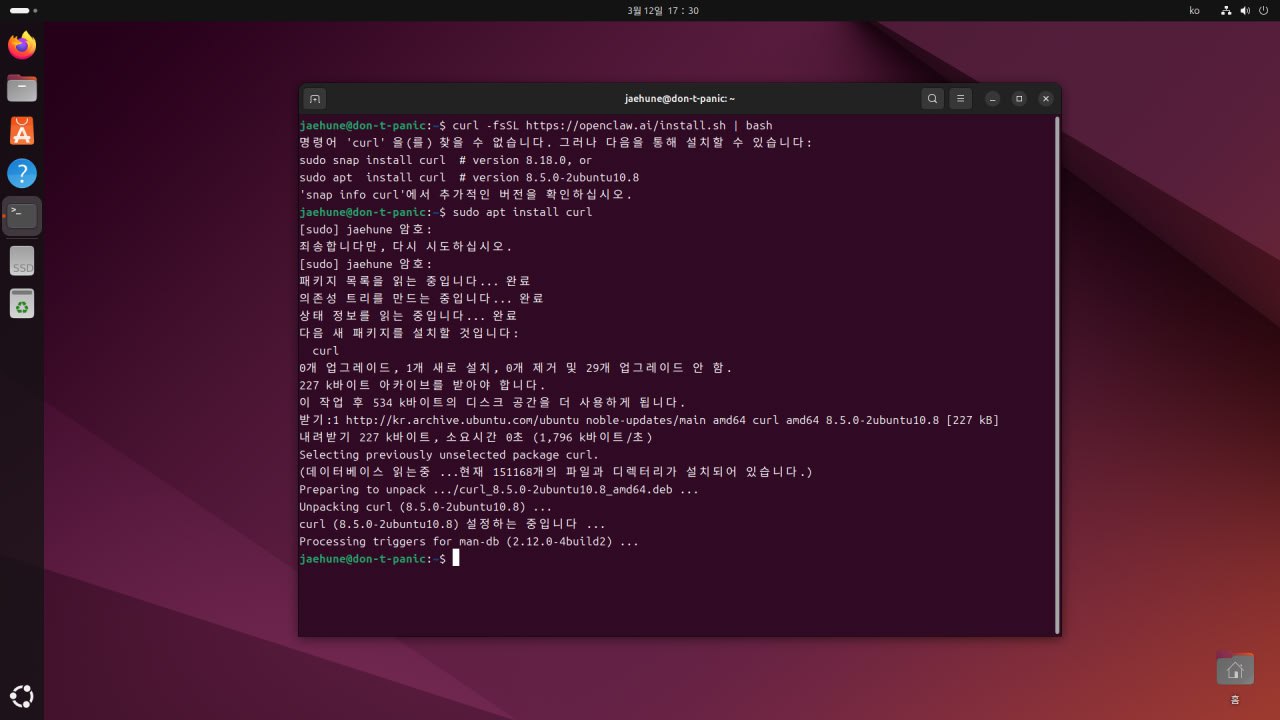This screenshot has height=720, width=1280.
Task: Click the terminal search magnifier button
Action: coord(932,99)
